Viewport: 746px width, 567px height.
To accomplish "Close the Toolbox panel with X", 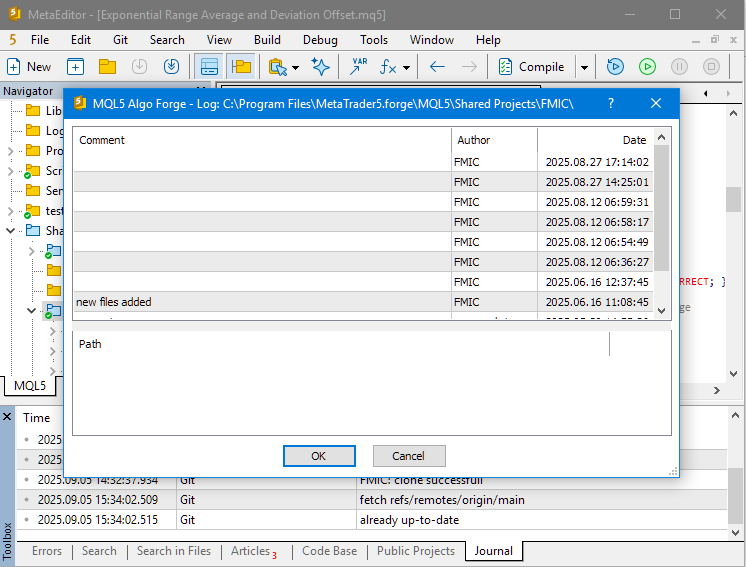I will point(7,417).
